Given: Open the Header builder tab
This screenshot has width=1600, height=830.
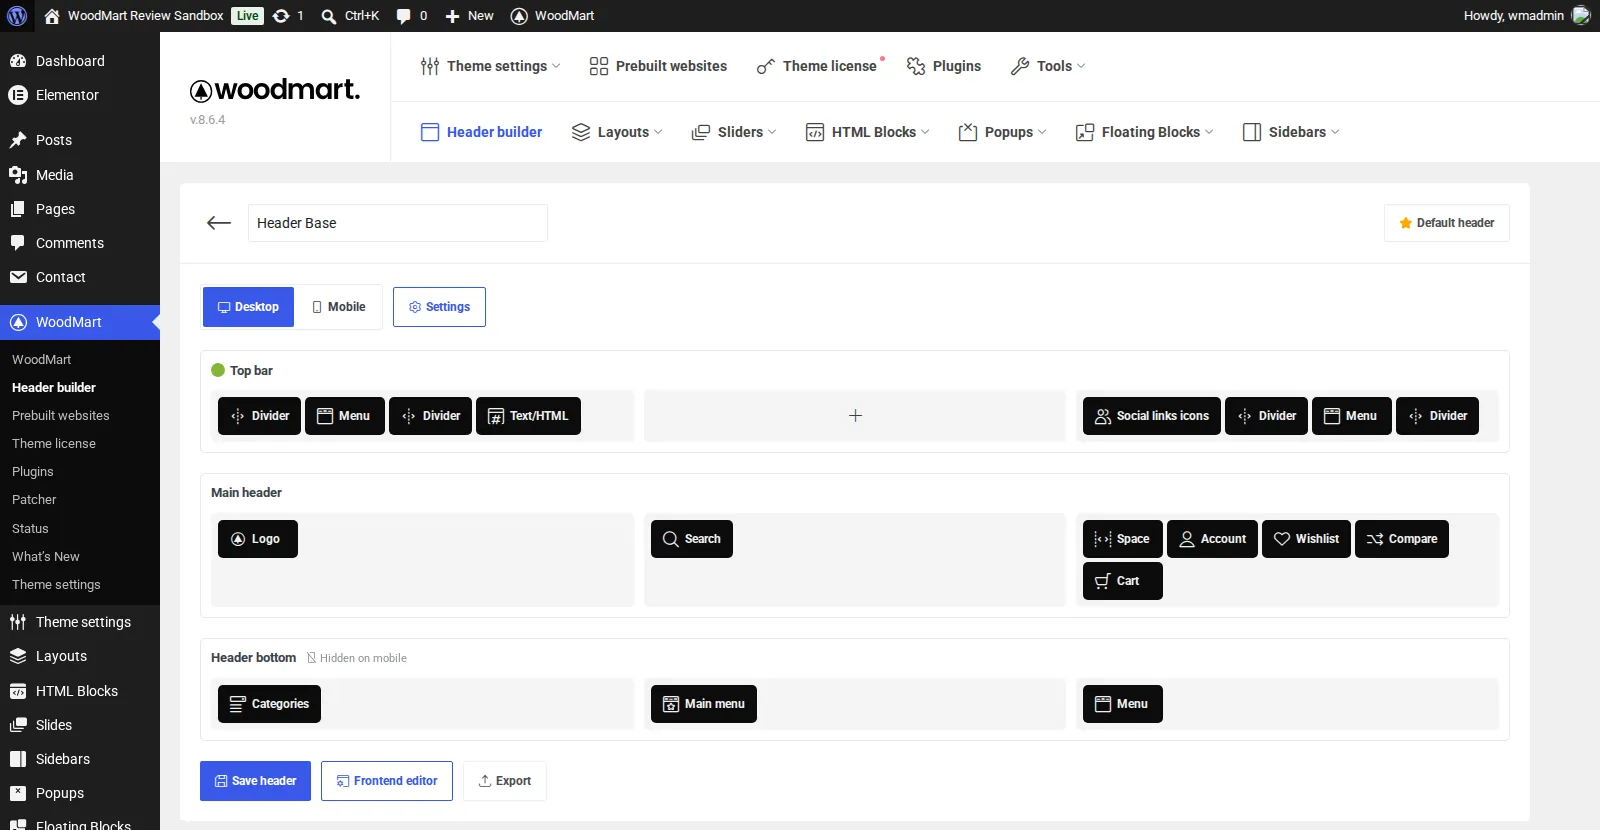Looking at the screenshot, I should click(x=481, y=132).
